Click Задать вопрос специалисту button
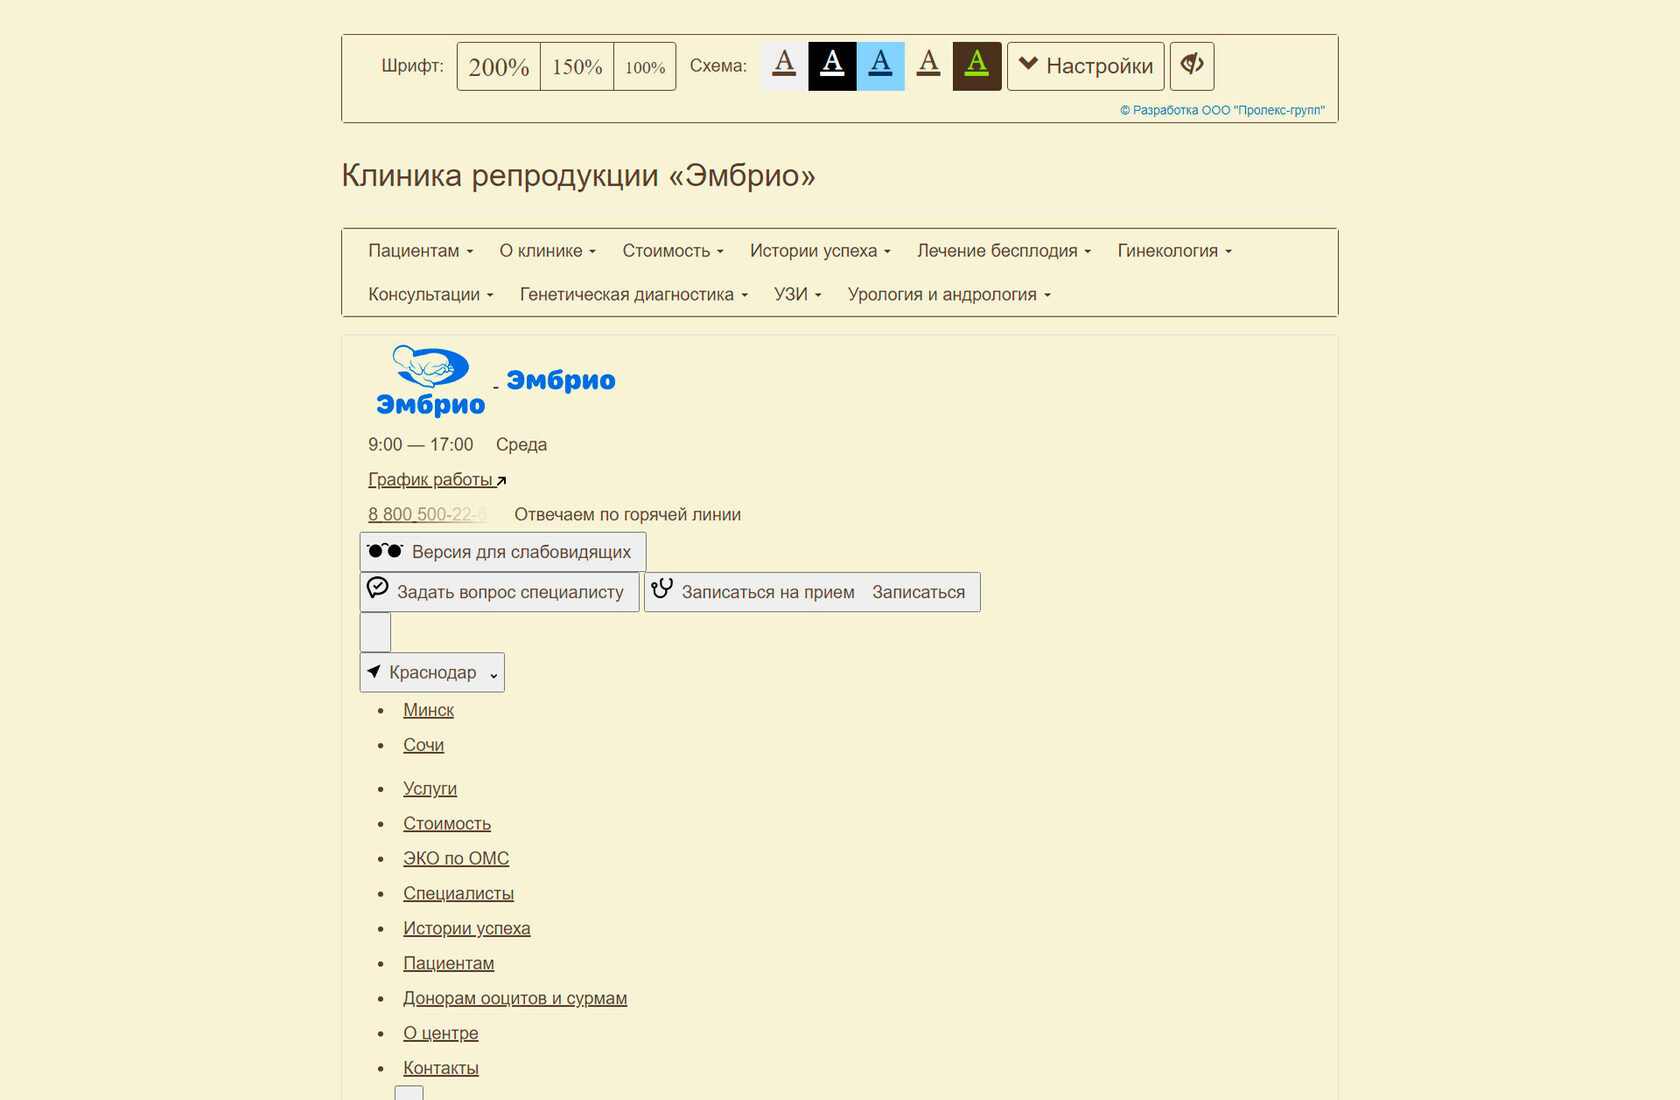This screenshot has height=1100, width=1680. [x=499, y=592]
